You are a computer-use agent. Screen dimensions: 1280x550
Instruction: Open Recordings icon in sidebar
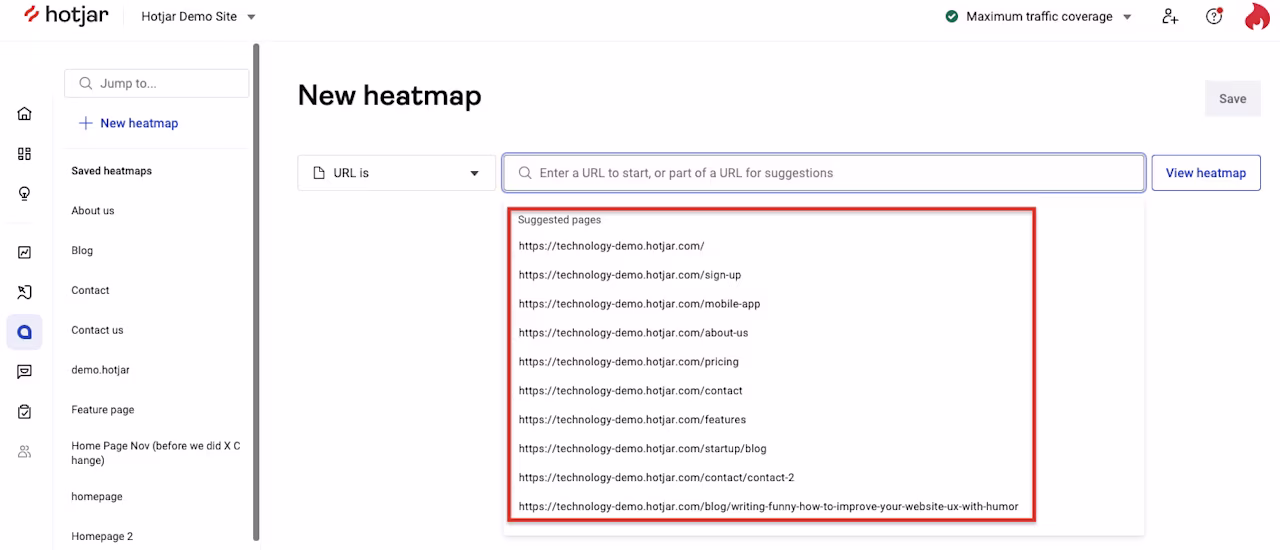point(24,292)
